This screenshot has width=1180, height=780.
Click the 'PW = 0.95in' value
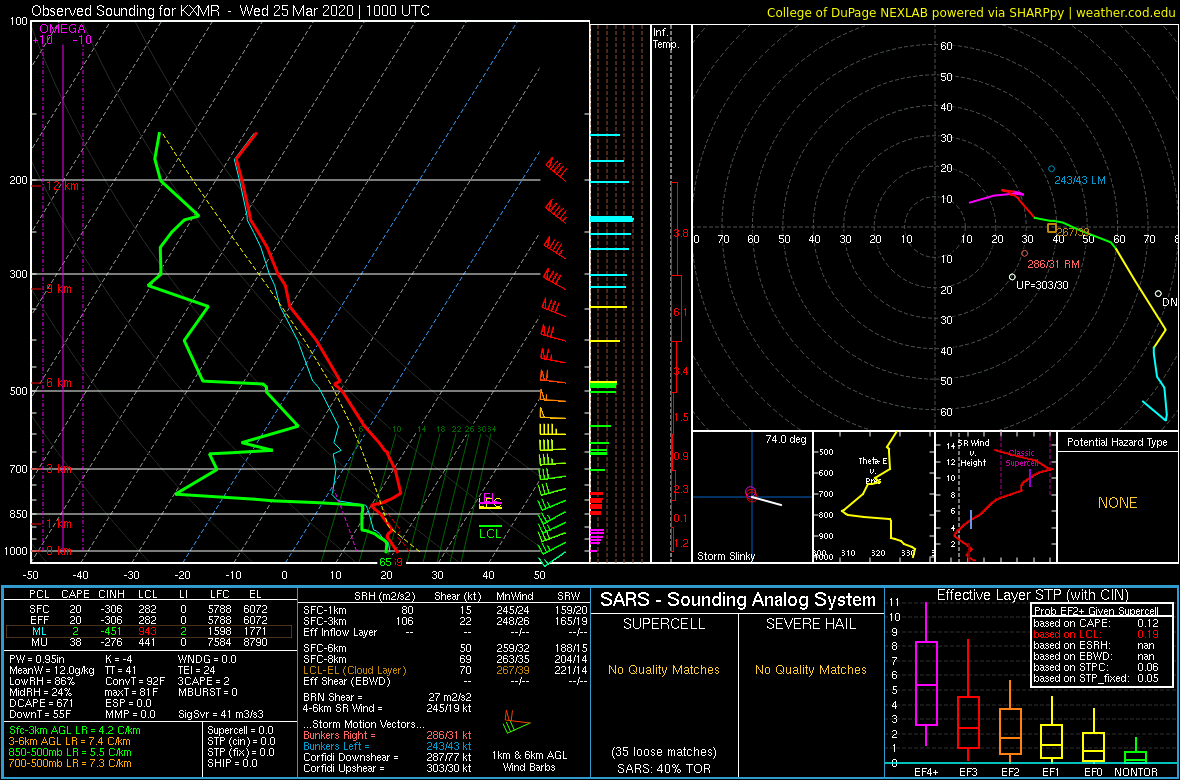[x=40, y=660]
